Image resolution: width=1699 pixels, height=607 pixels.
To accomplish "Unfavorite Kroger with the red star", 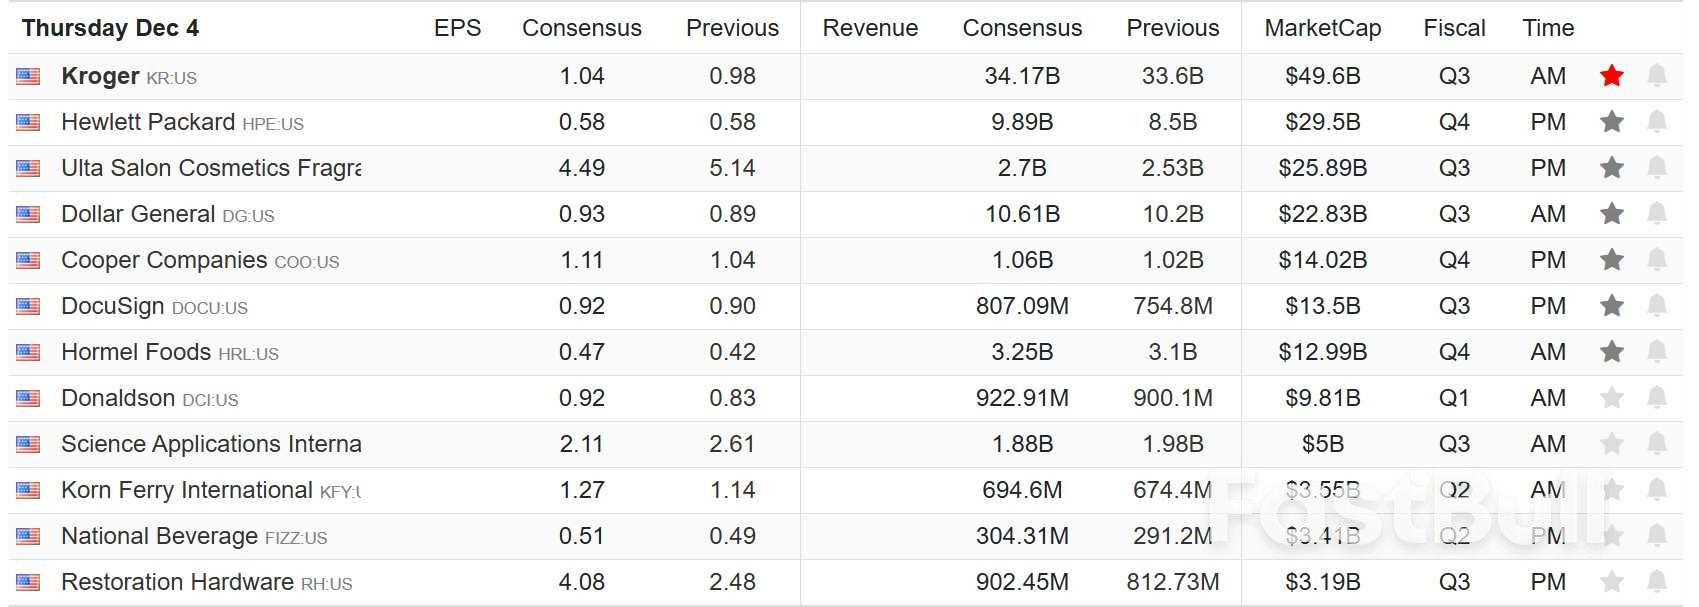I will (x=1611, y=76).
